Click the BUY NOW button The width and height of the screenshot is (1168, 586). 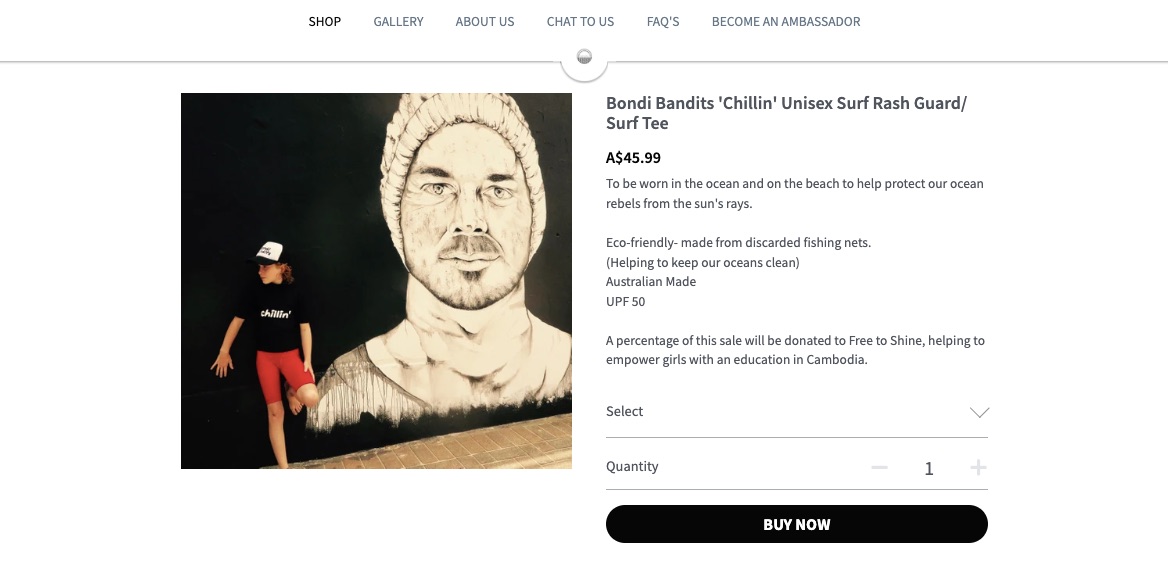(796, 524)
